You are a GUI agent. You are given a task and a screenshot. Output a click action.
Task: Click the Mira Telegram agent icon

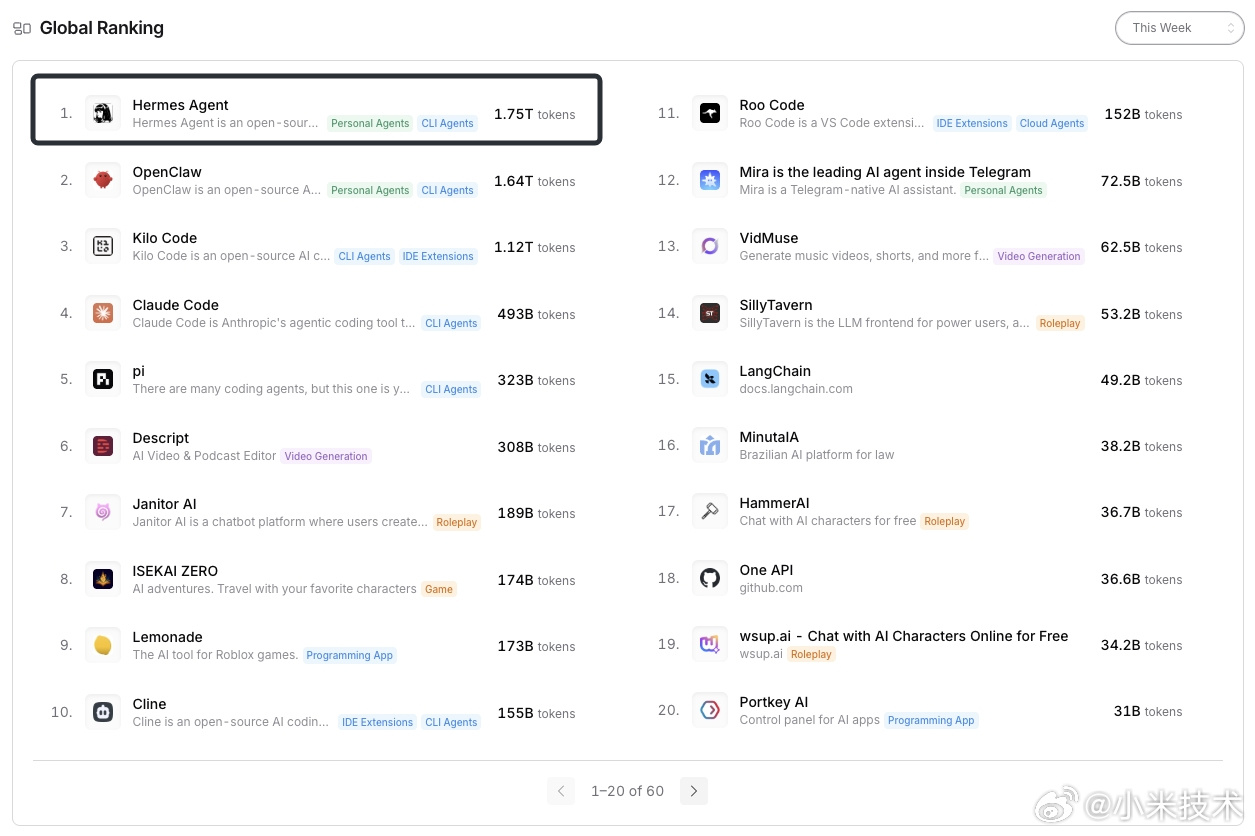[710, 180]
